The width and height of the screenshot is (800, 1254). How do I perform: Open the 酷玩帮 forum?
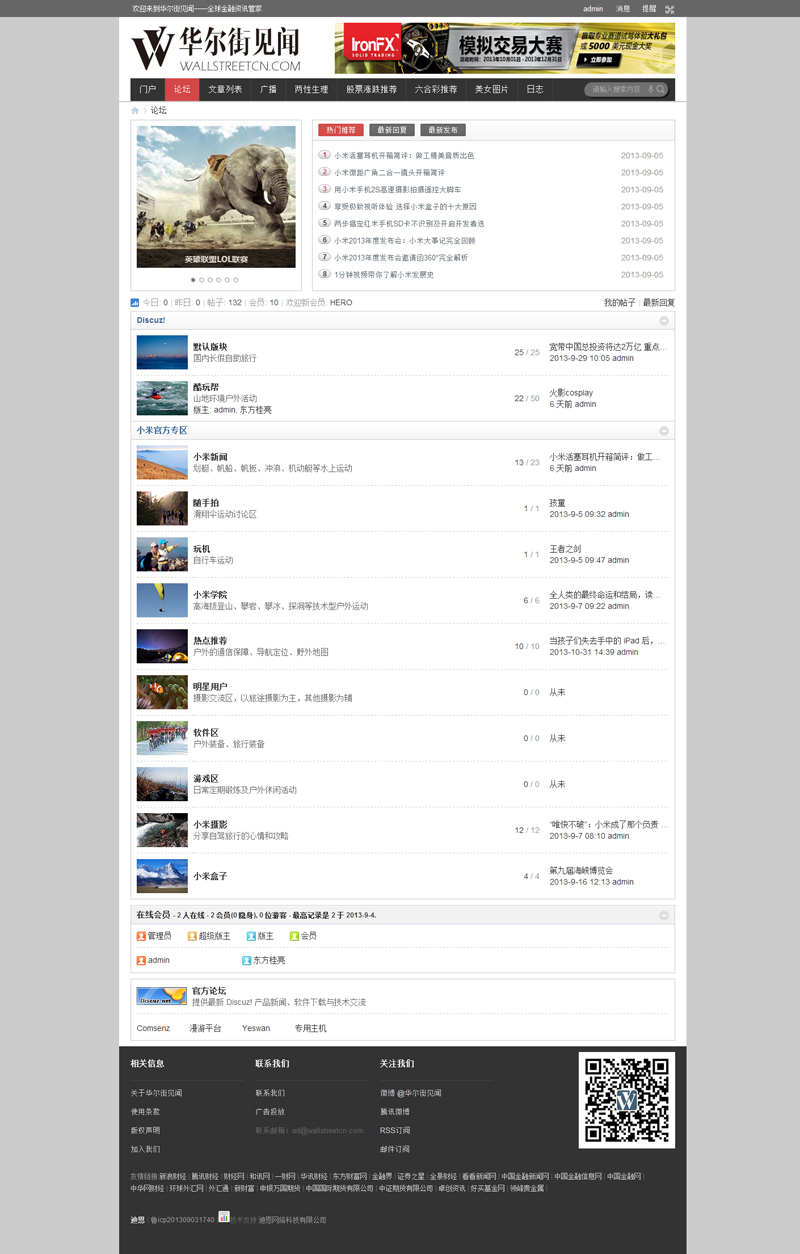[206, 387]
